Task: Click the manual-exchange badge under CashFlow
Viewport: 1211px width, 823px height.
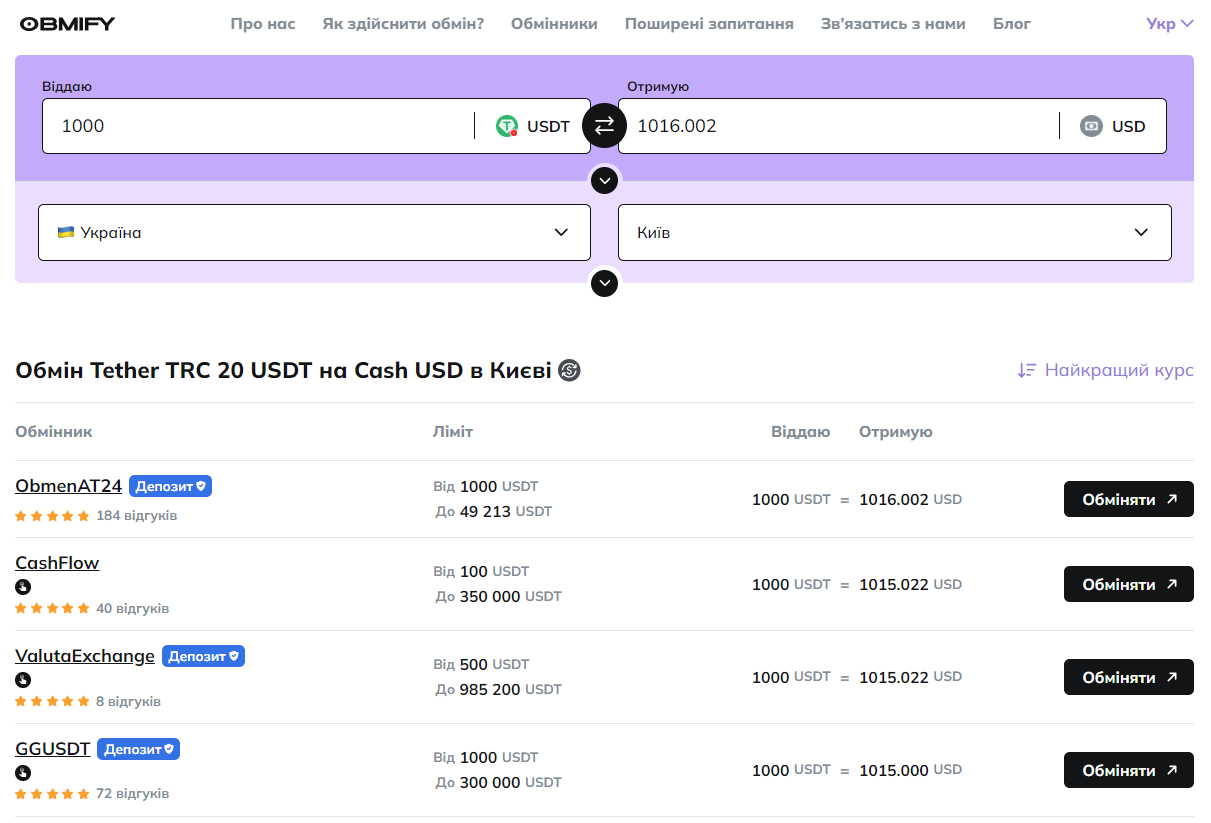Action: click(x=23, y=587)
